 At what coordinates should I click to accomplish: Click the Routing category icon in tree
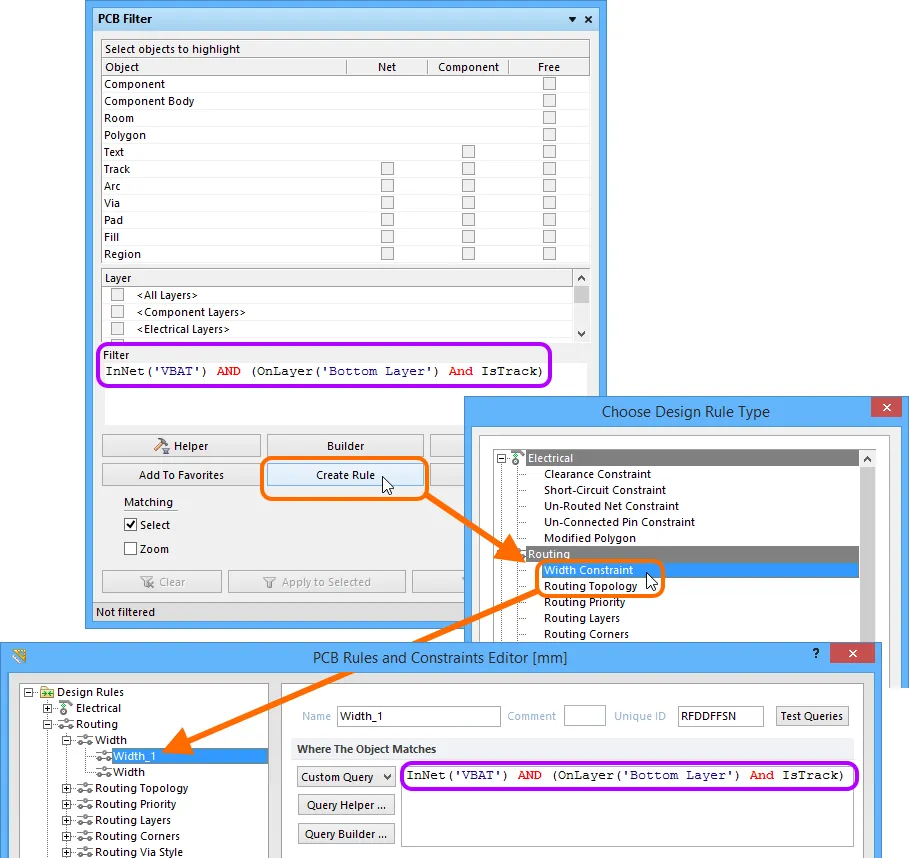(x=66, y=724)
